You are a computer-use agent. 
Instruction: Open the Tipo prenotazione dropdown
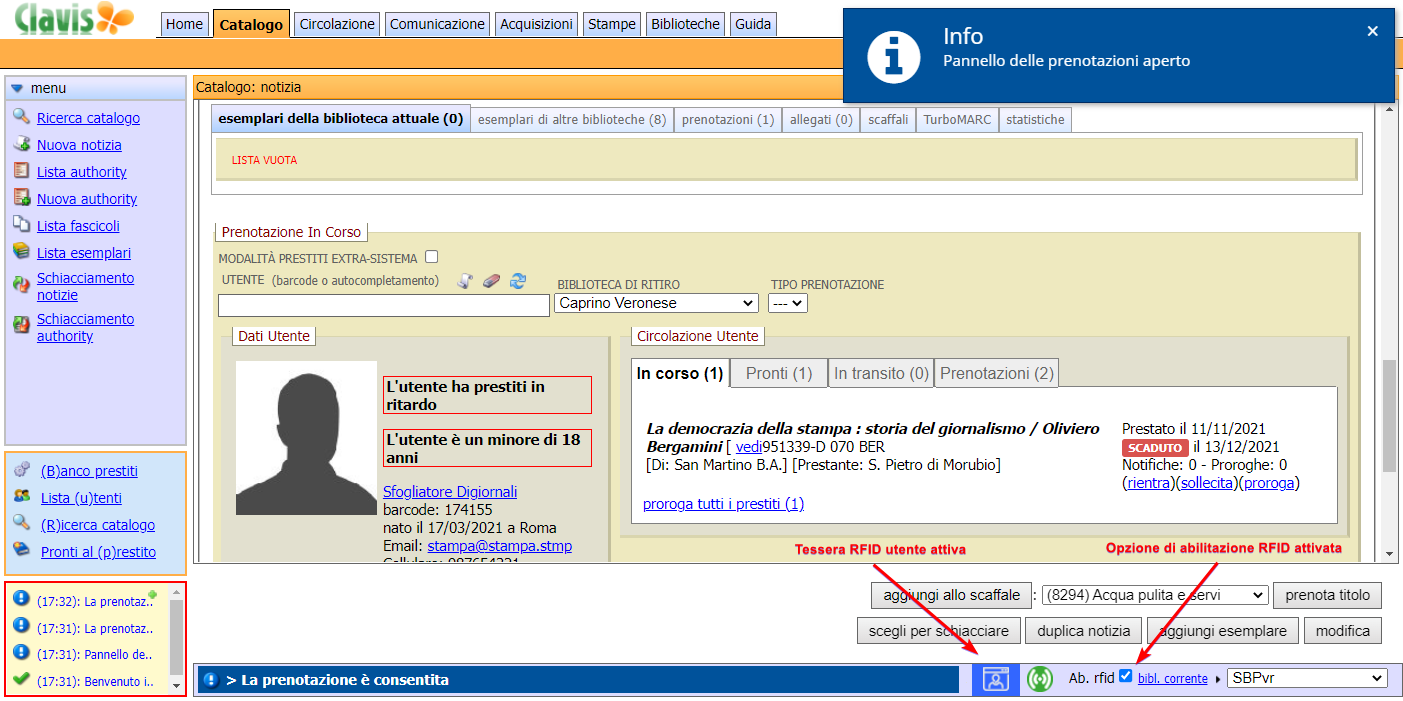point(787,303)
